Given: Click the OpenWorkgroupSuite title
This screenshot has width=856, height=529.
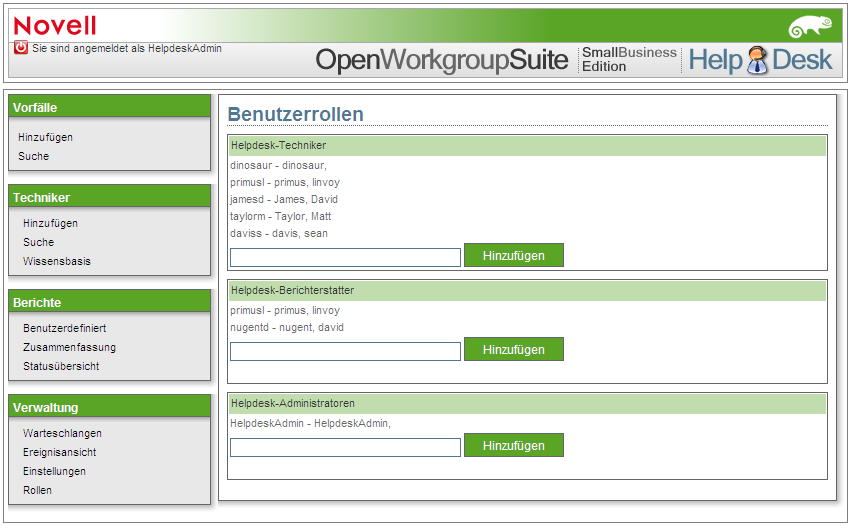Looking at the screenshot, I should pos(442,60).
